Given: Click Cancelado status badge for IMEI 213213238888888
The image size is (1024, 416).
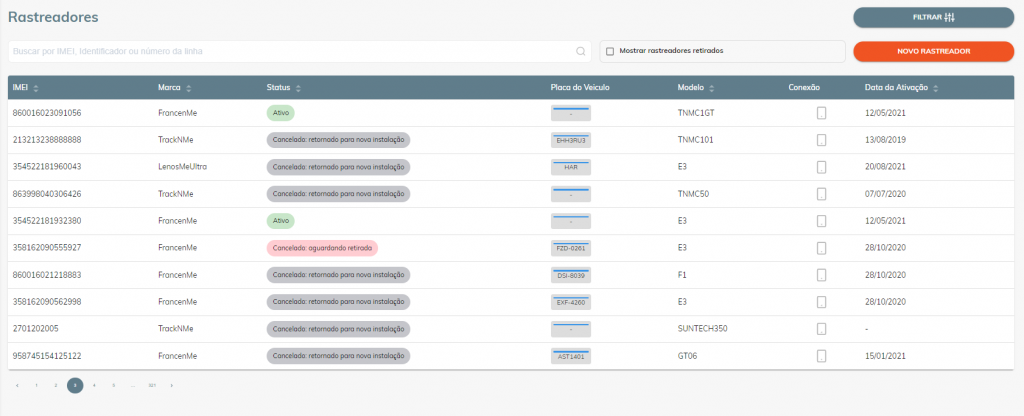Looking at the screenshot, I should (338, 140).
